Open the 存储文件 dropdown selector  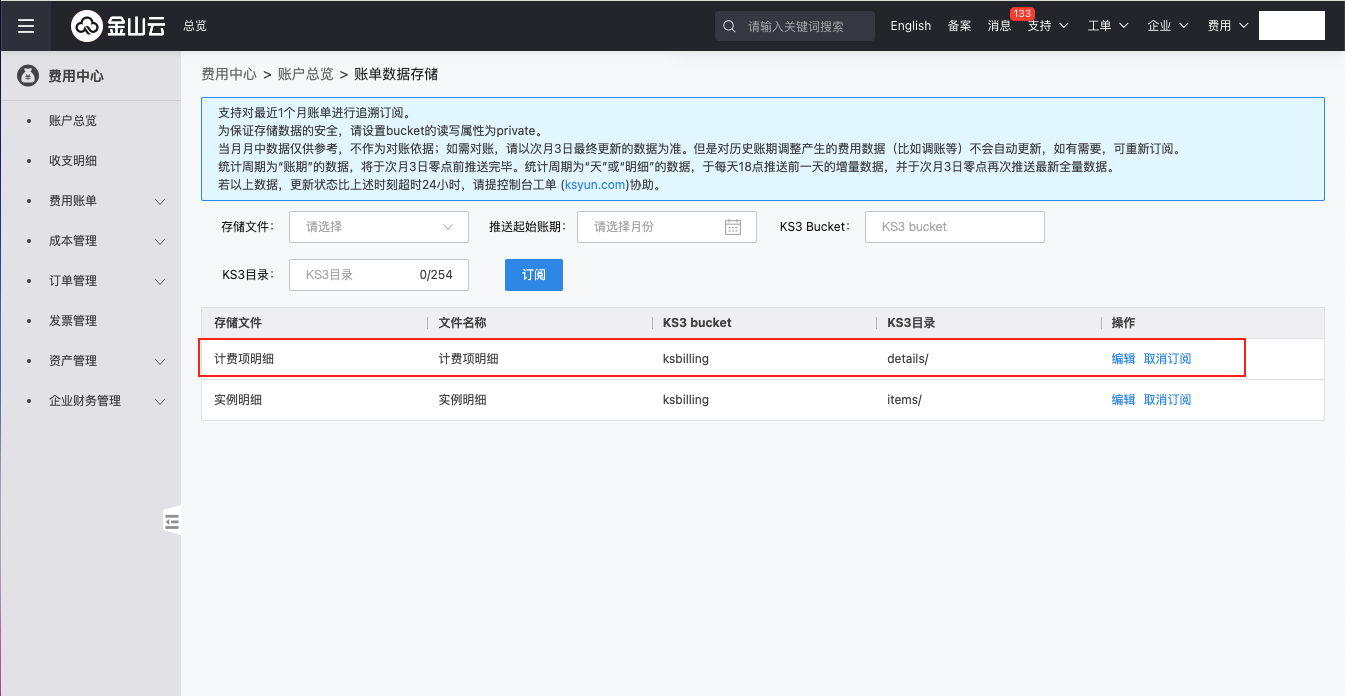click(378, 227)
